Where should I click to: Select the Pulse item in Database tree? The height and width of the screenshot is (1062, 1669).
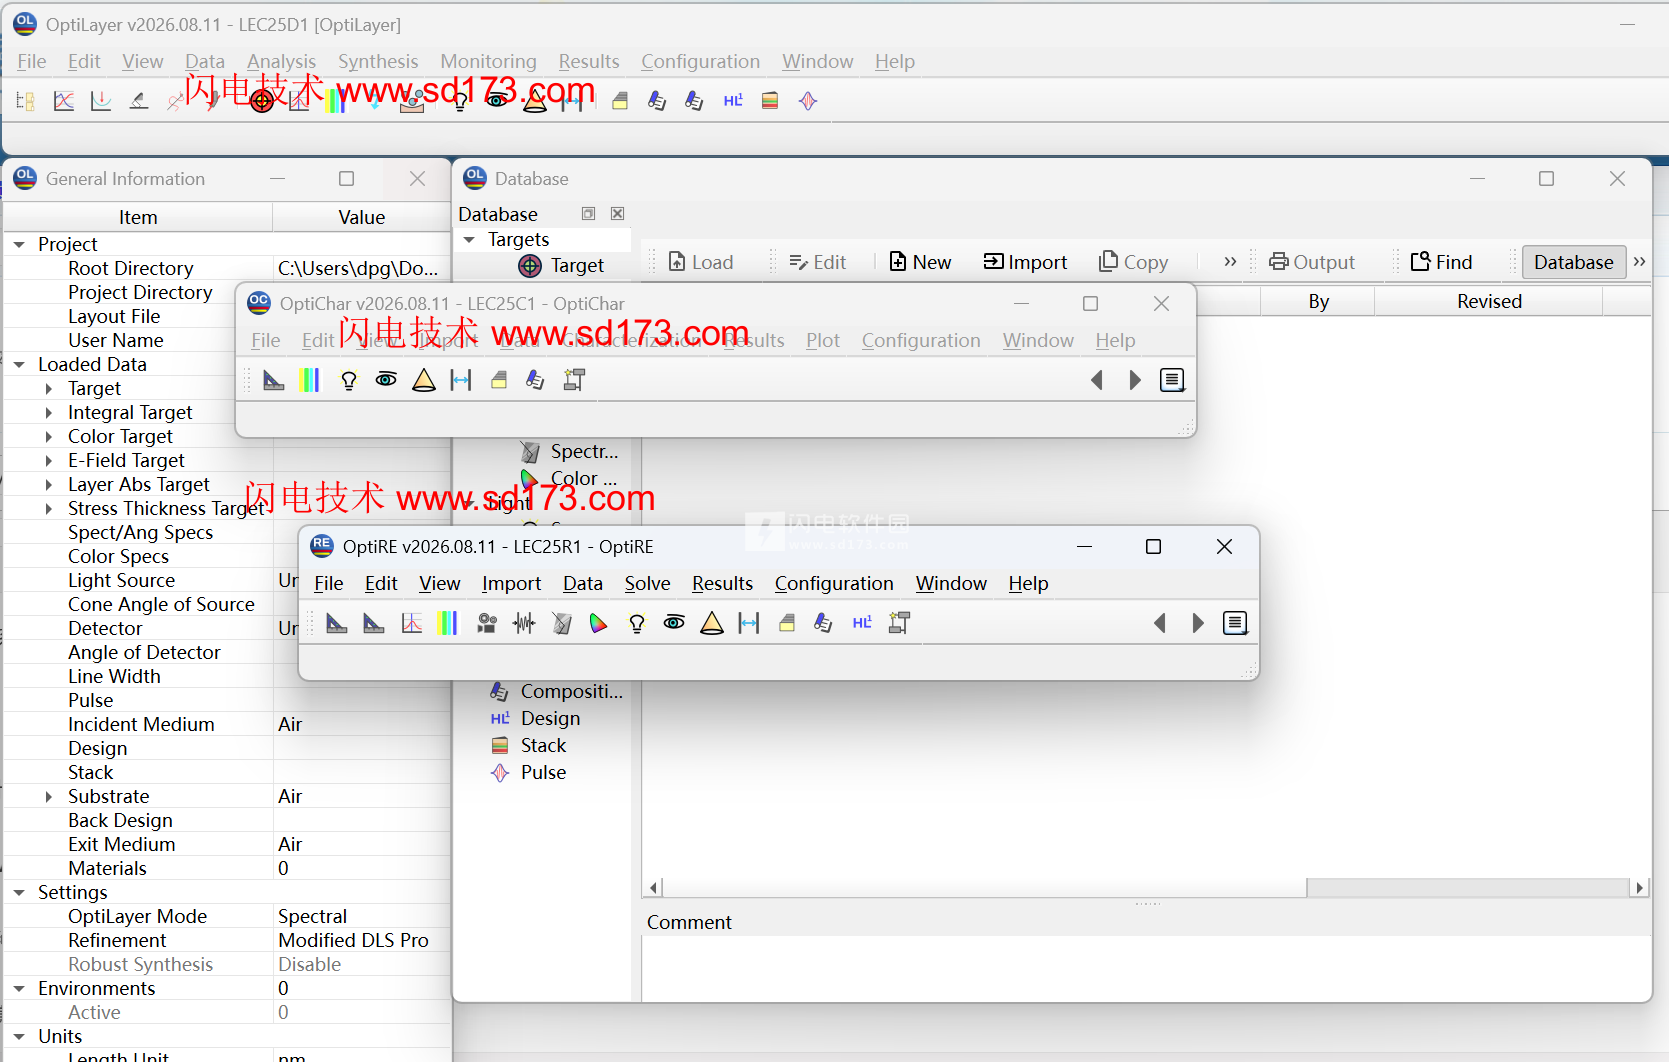[543, 773]
